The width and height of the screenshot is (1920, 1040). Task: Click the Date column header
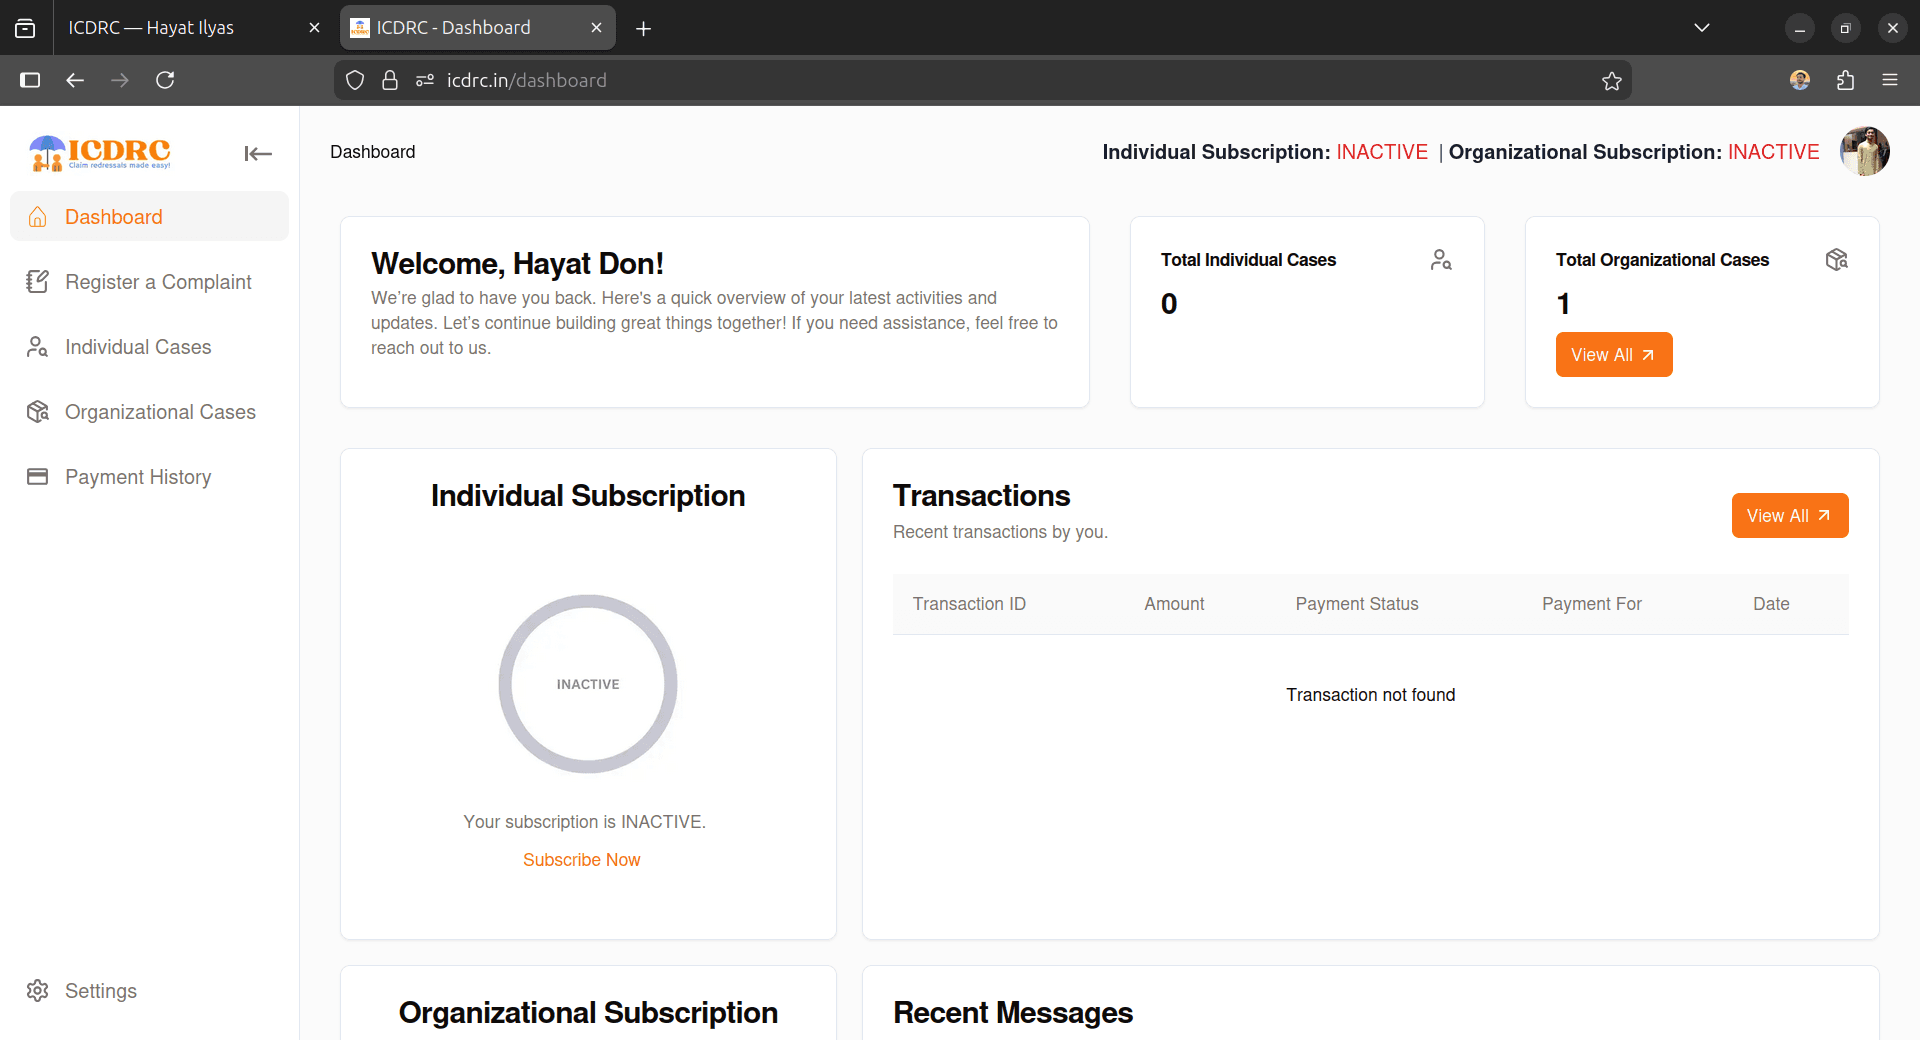(x=1771, y=604)
